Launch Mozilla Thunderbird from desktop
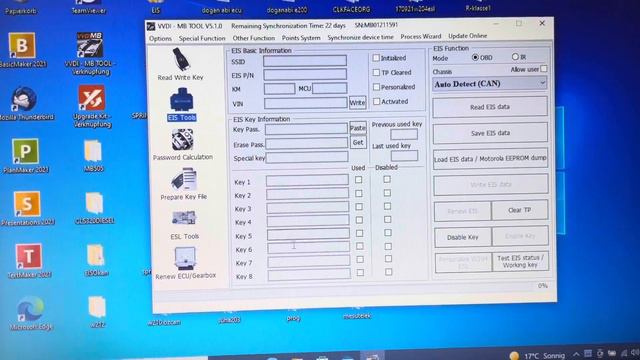The image size is (640, 360). (25, 103)
